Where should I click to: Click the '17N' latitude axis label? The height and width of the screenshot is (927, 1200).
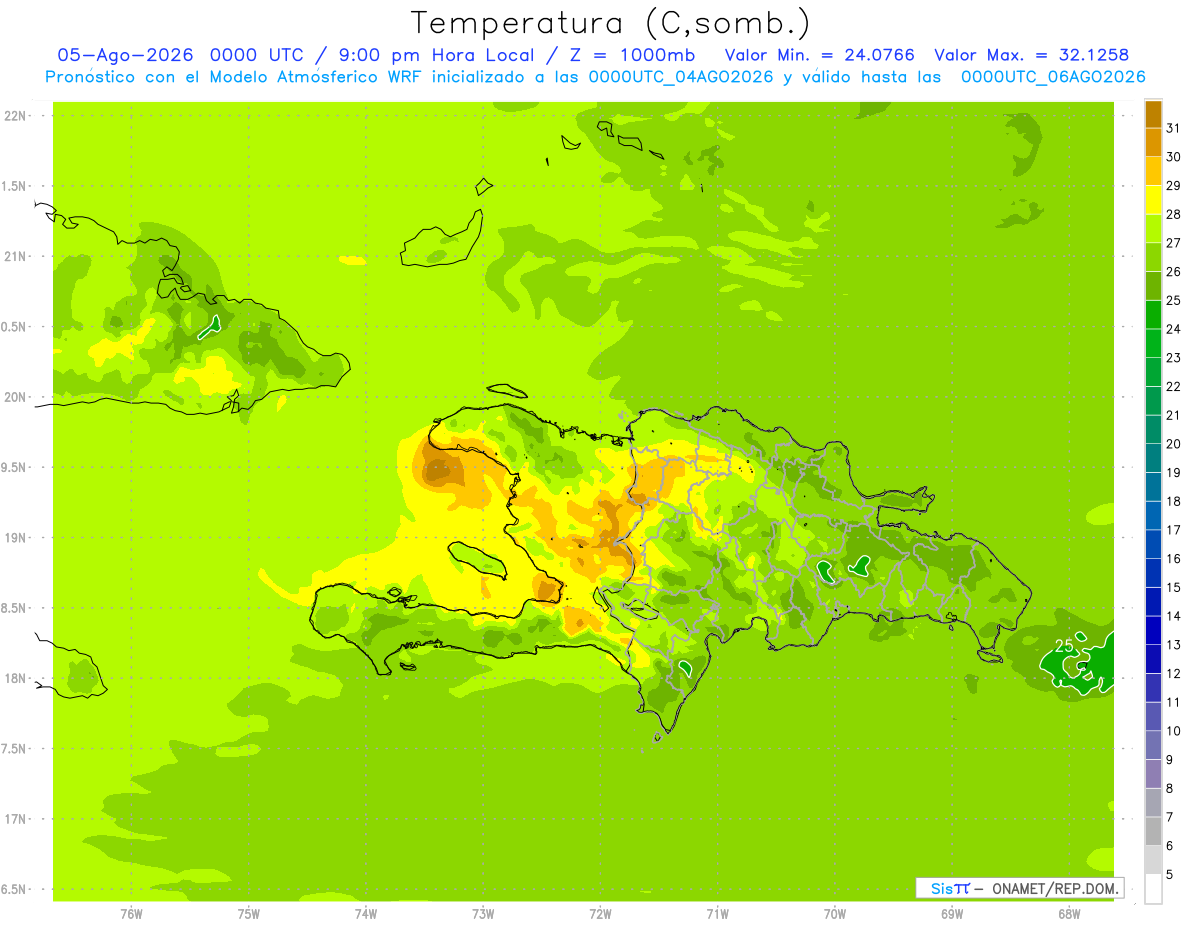point(15,819)
